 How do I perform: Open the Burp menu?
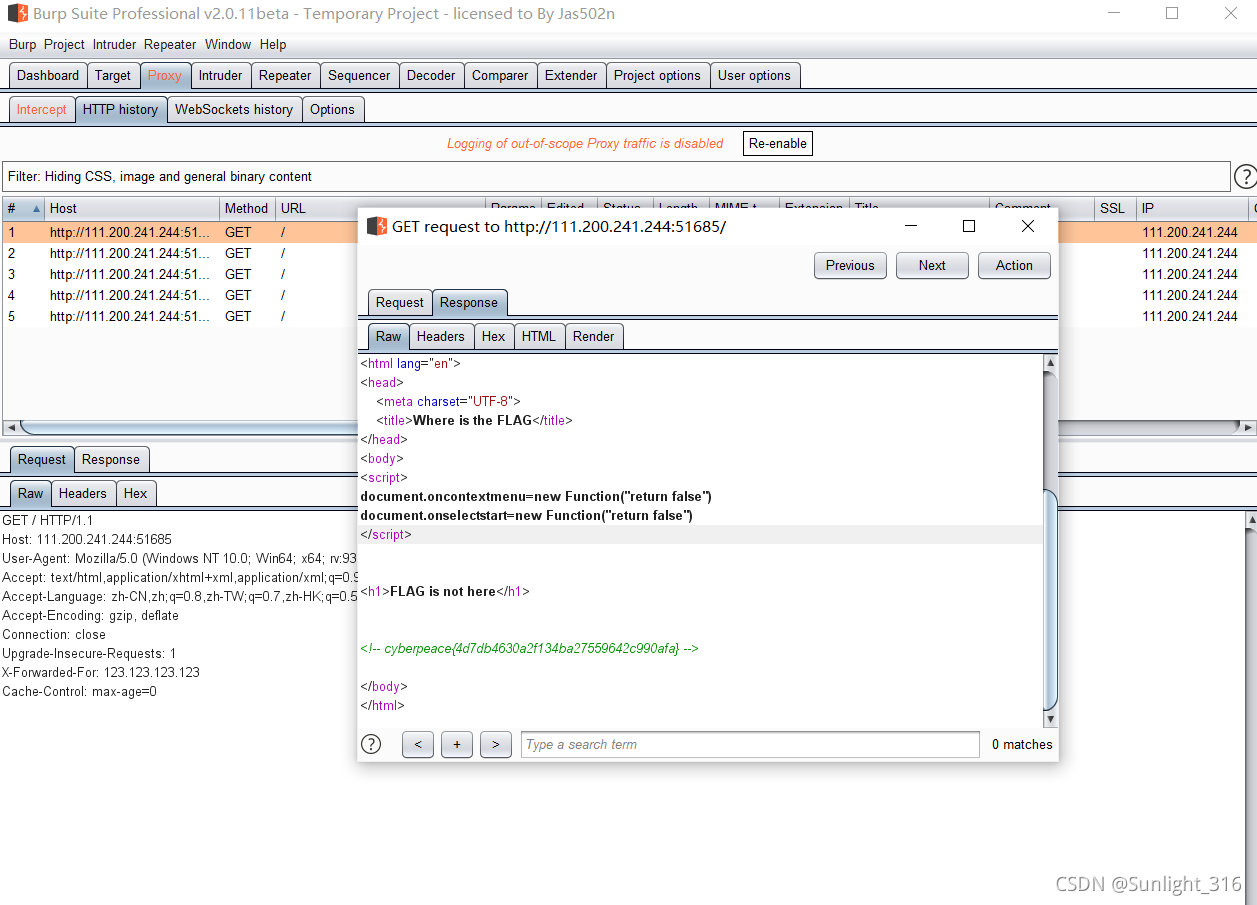[22, 45]
